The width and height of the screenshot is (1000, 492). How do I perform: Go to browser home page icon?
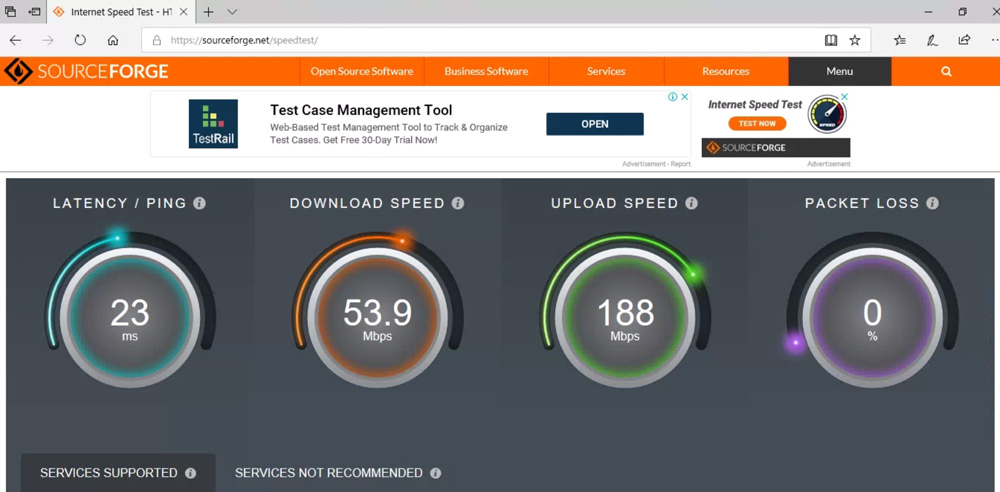(x=113, y=40)
